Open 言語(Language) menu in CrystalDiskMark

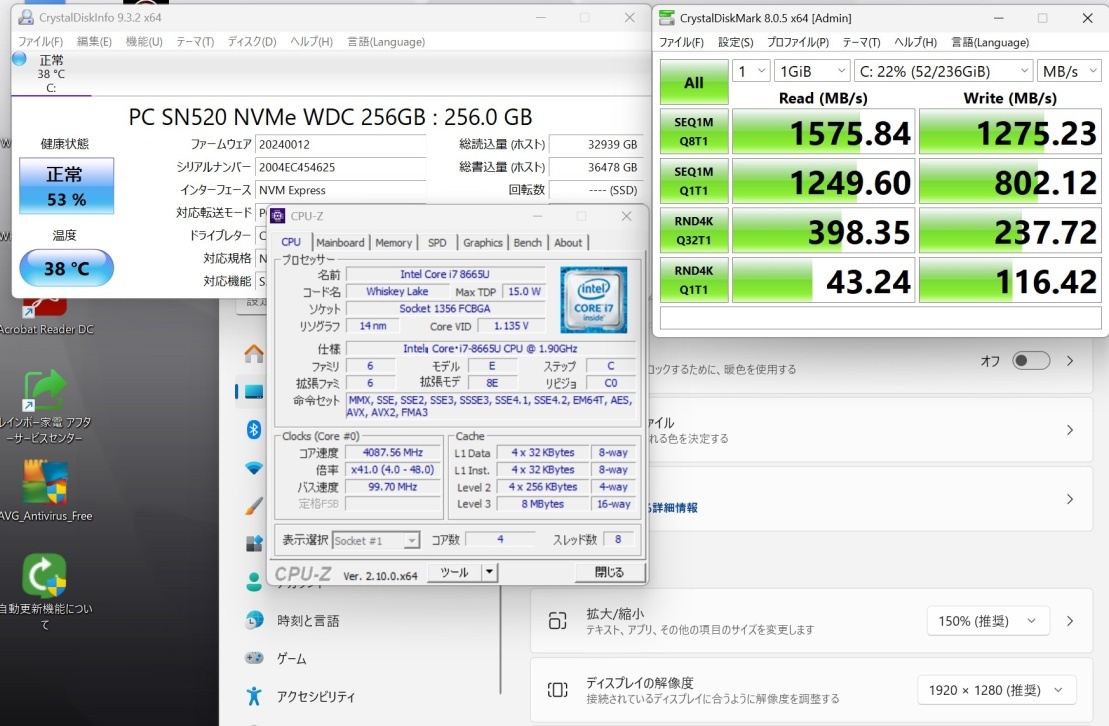pyautogui.click(x=990, y=42)
